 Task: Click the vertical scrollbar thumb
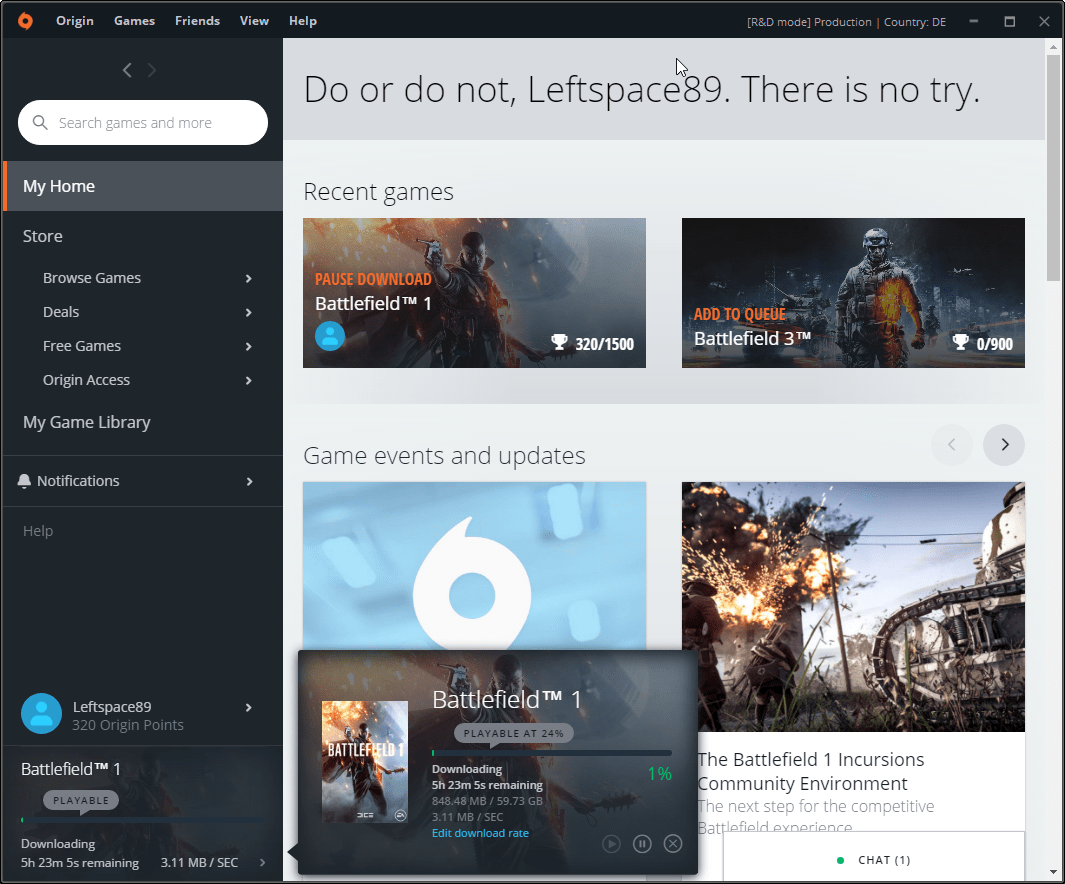(1053, 168)
